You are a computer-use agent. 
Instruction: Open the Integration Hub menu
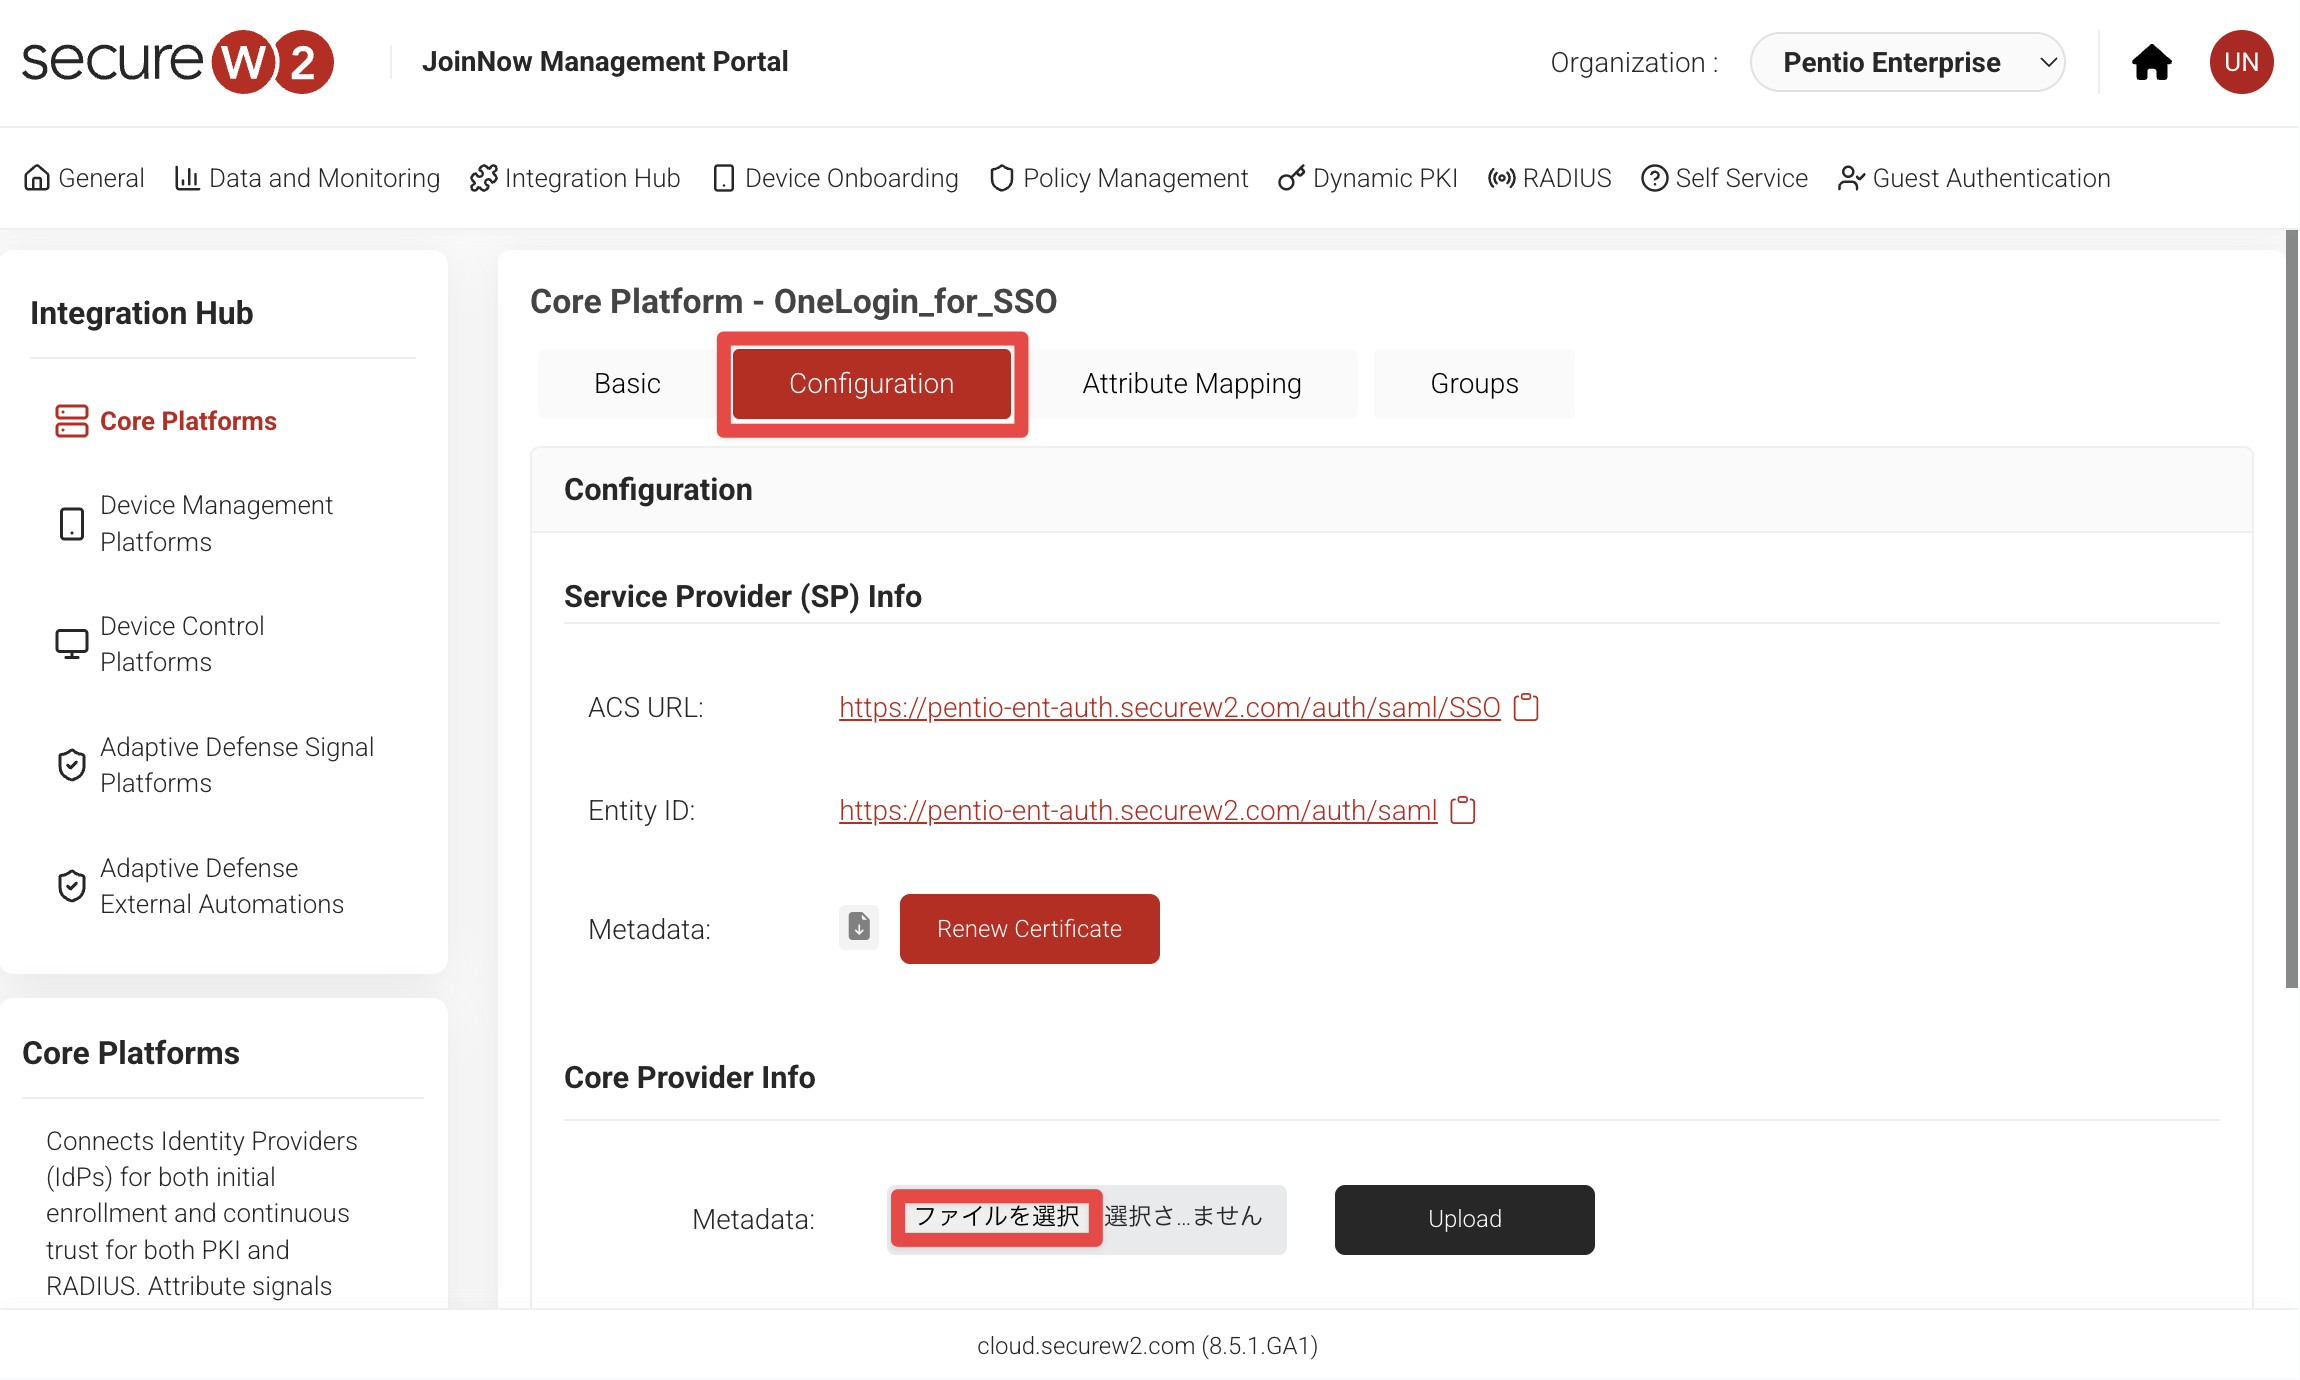click(x=575, y=178)
